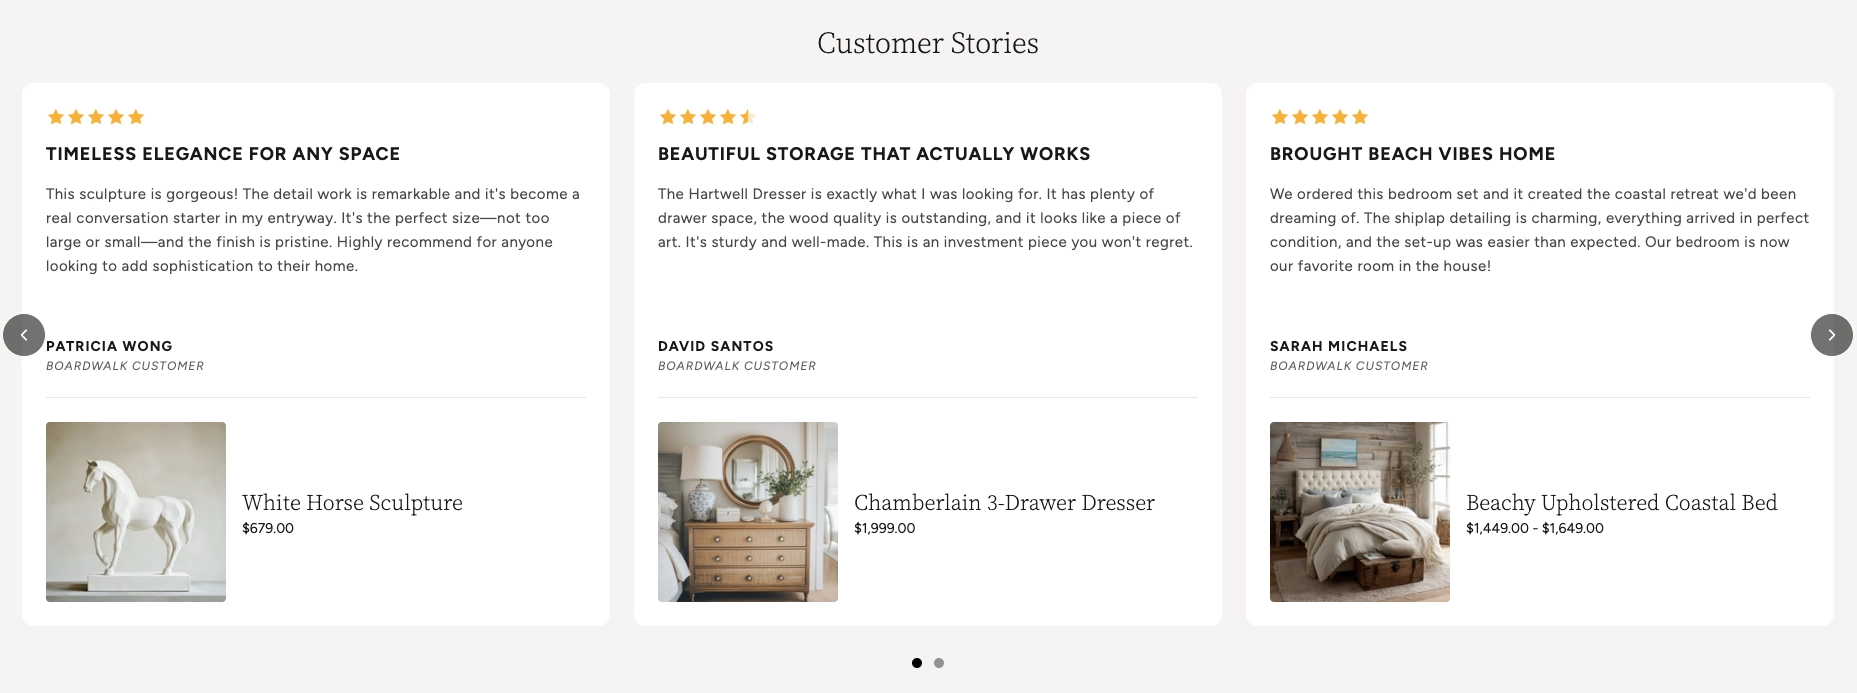This screenshot has width=1857, height=693.
Task: Click the third star in Patricia Wong's rating
Action: tap(96, 116)
